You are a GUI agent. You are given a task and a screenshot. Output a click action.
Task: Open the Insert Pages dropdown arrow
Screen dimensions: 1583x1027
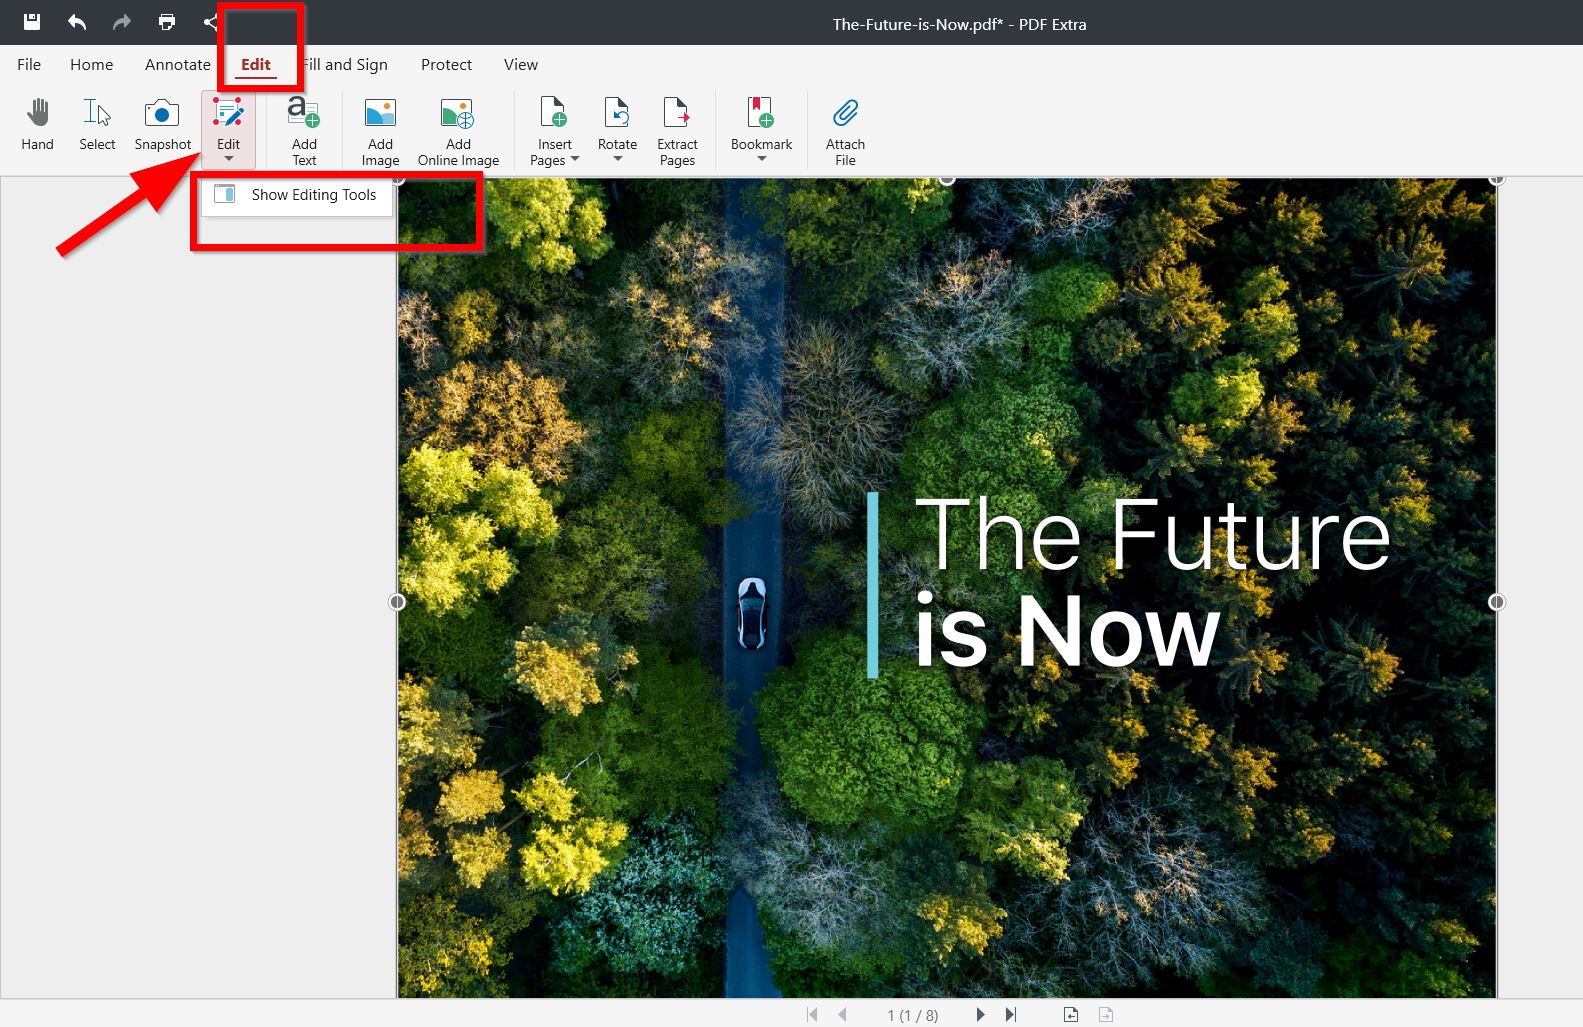click(575, 159)
